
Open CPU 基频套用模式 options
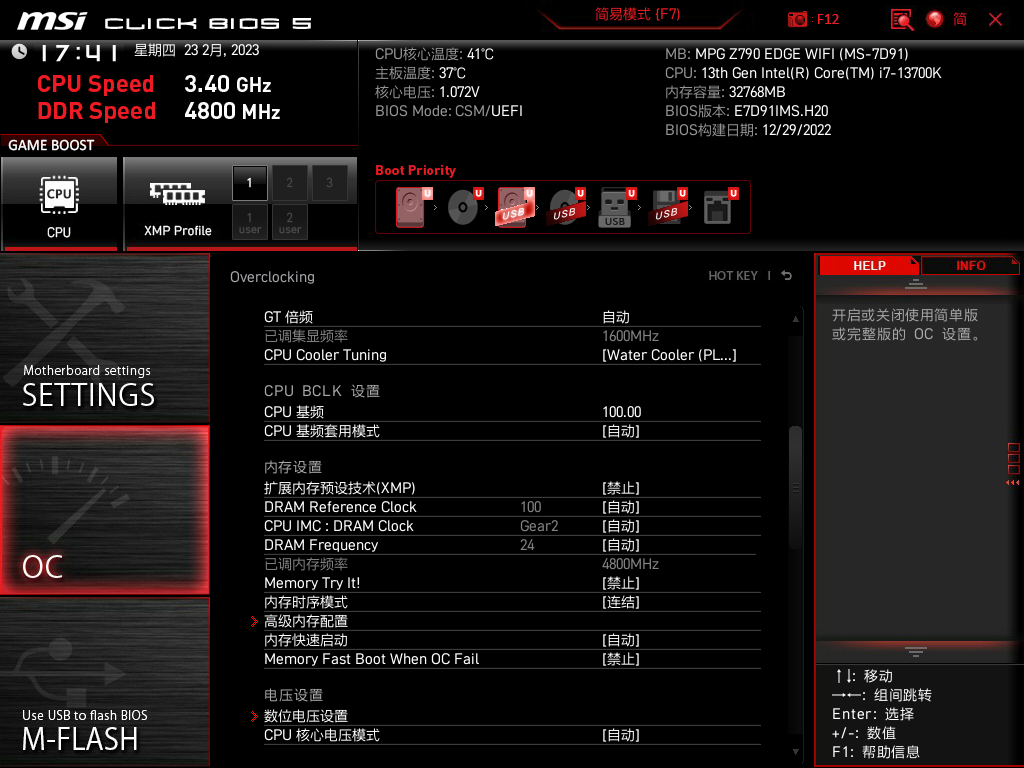[512, 431]
